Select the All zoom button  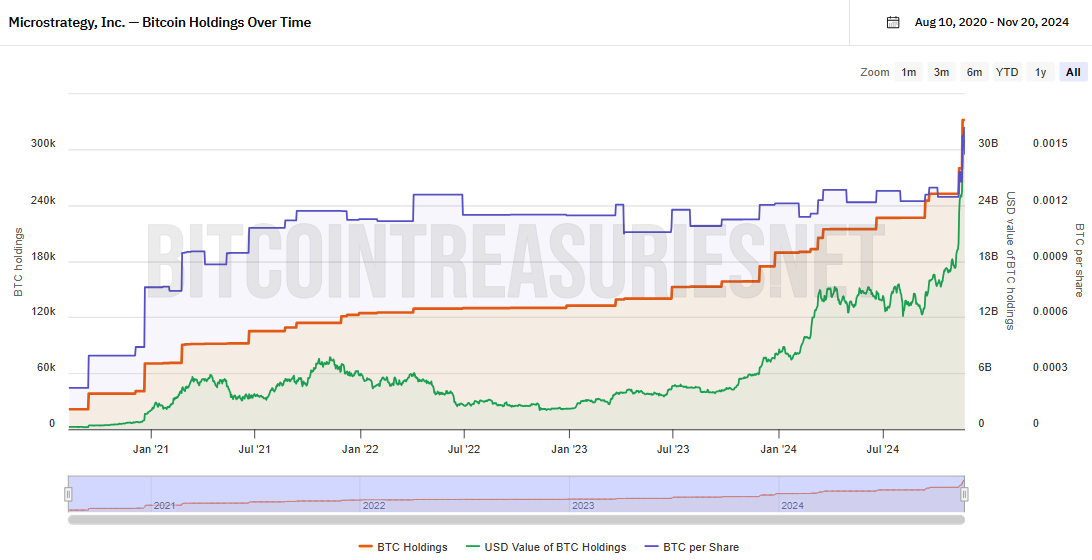coord(1073,72)
